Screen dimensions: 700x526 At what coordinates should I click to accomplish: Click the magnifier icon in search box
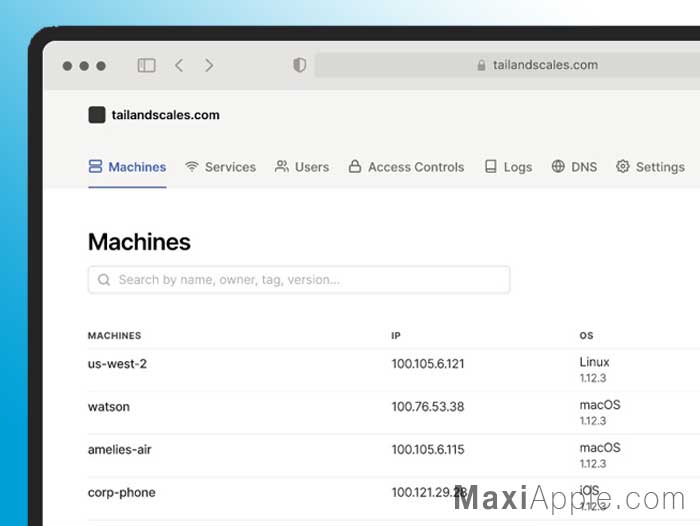pos(104,280)
